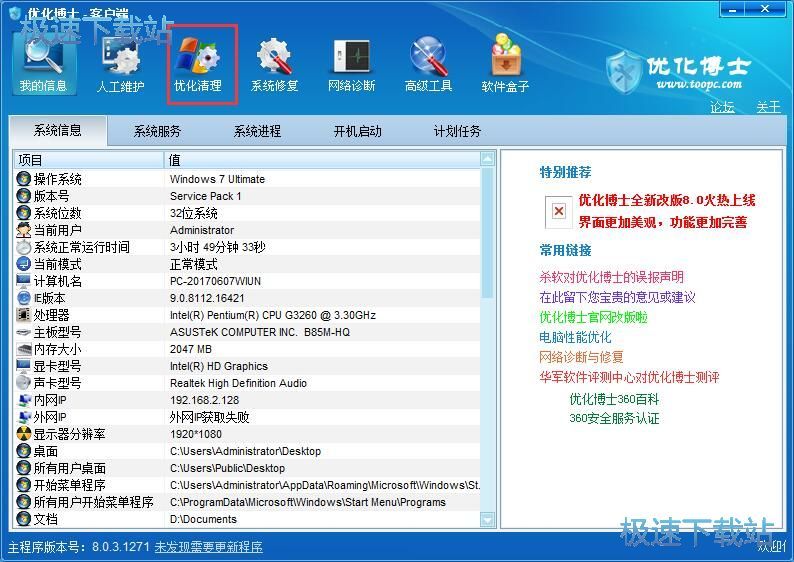Select the value 9.0.8112.16421
This screenshot has width=794, height=562.
(207, 298)
